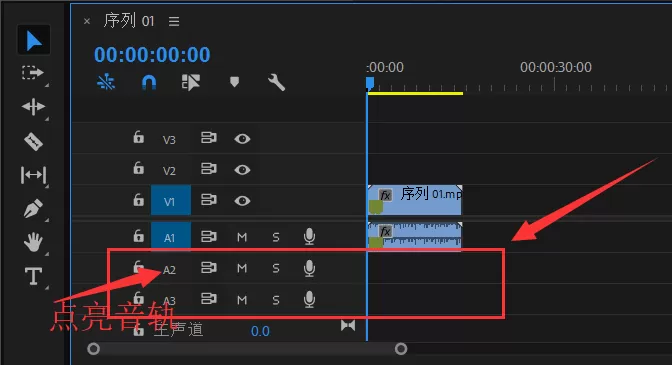This screenshot has width=672, height=365.
Task: Select the 序列 01.mp4 video clip
Action: pyautogui.click(x=415, y=200)
